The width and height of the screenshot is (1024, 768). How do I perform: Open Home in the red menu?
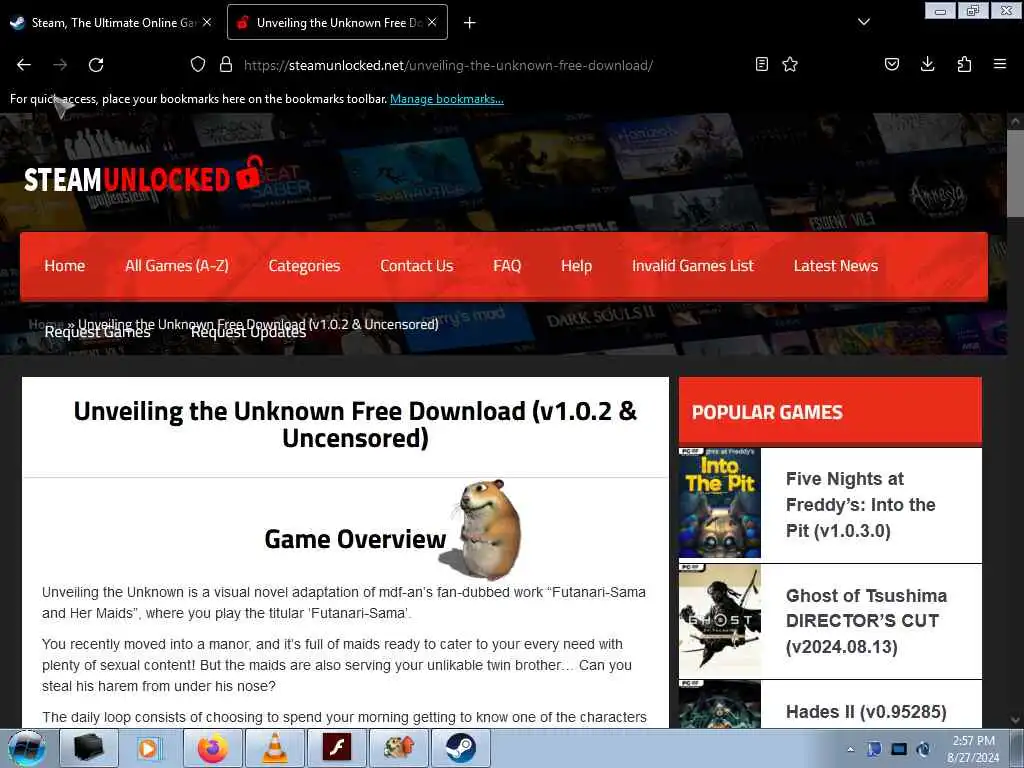tap(65, 266)
